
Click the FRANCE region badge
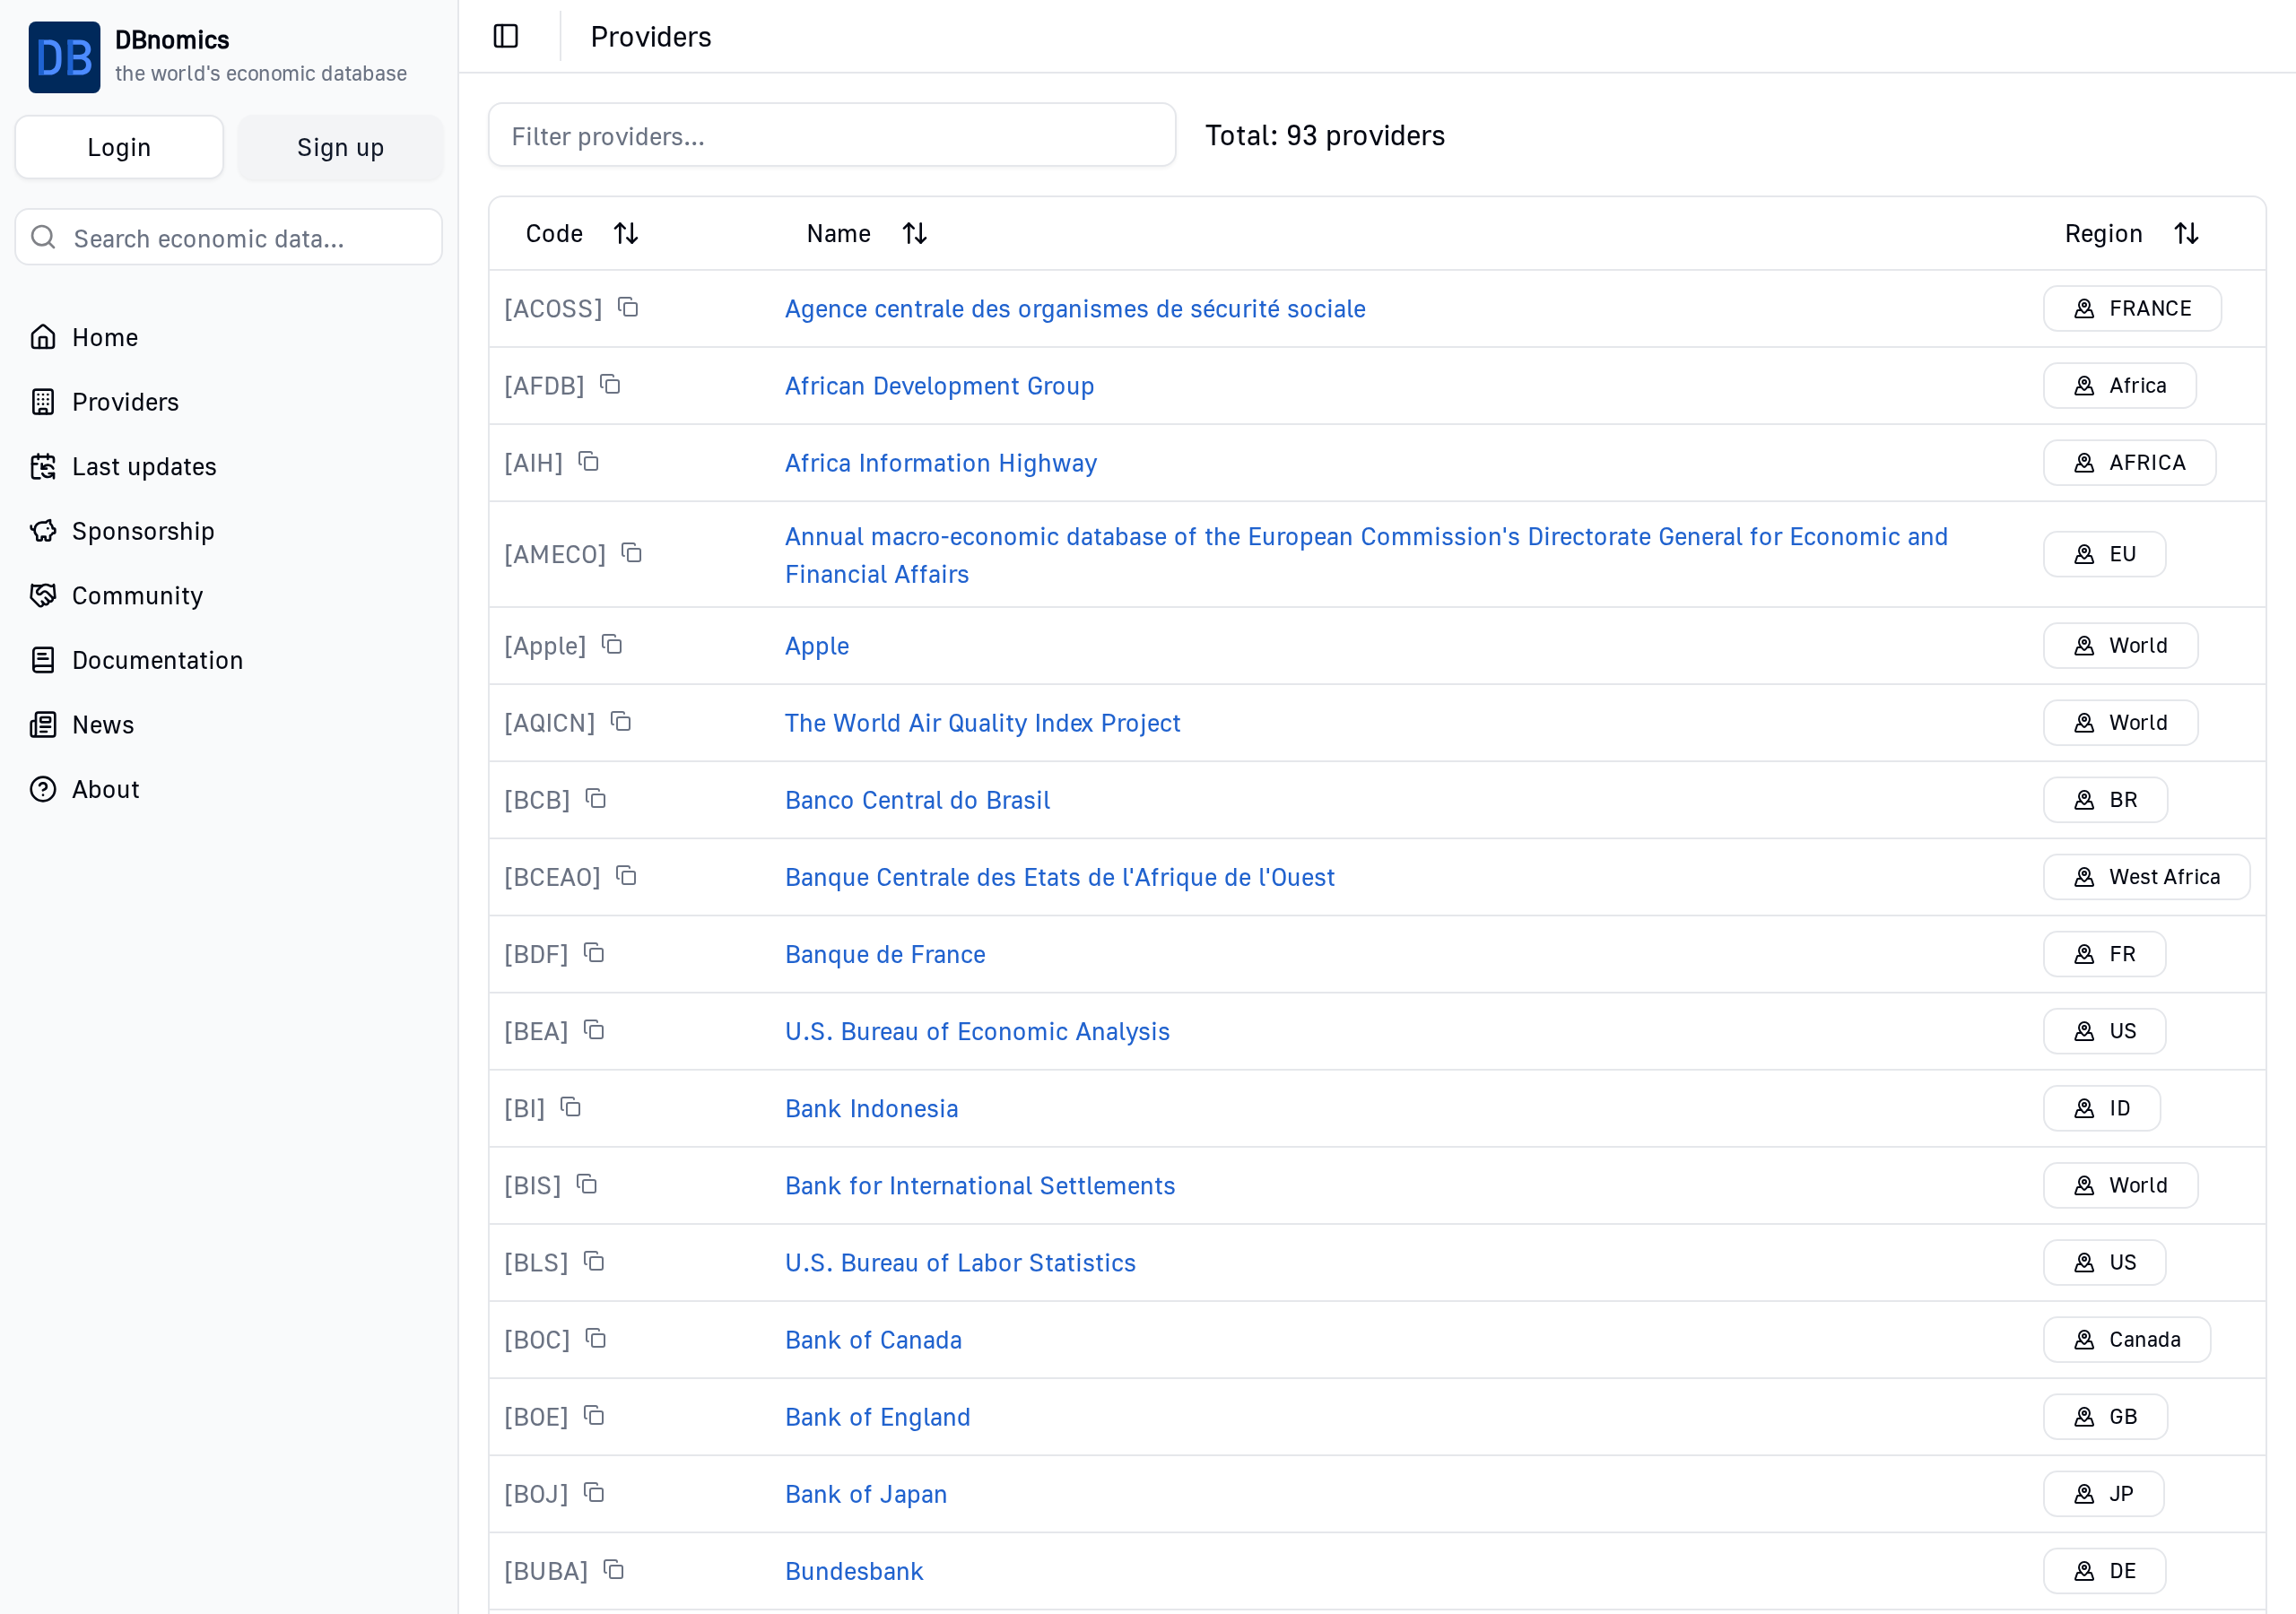pos(2132,307)
